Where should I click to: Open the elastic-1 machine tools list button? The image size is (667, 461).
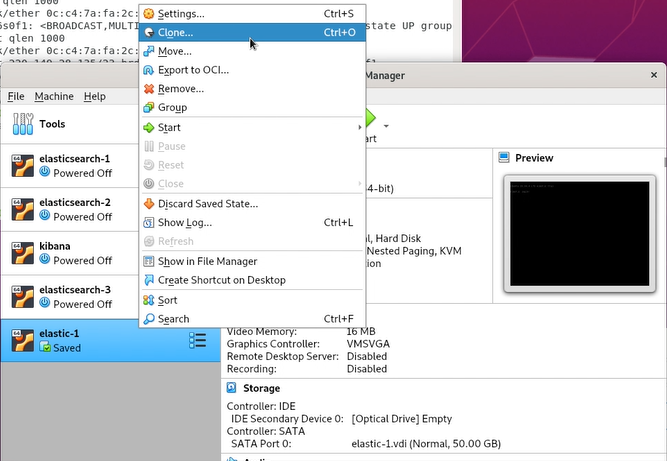198,341
